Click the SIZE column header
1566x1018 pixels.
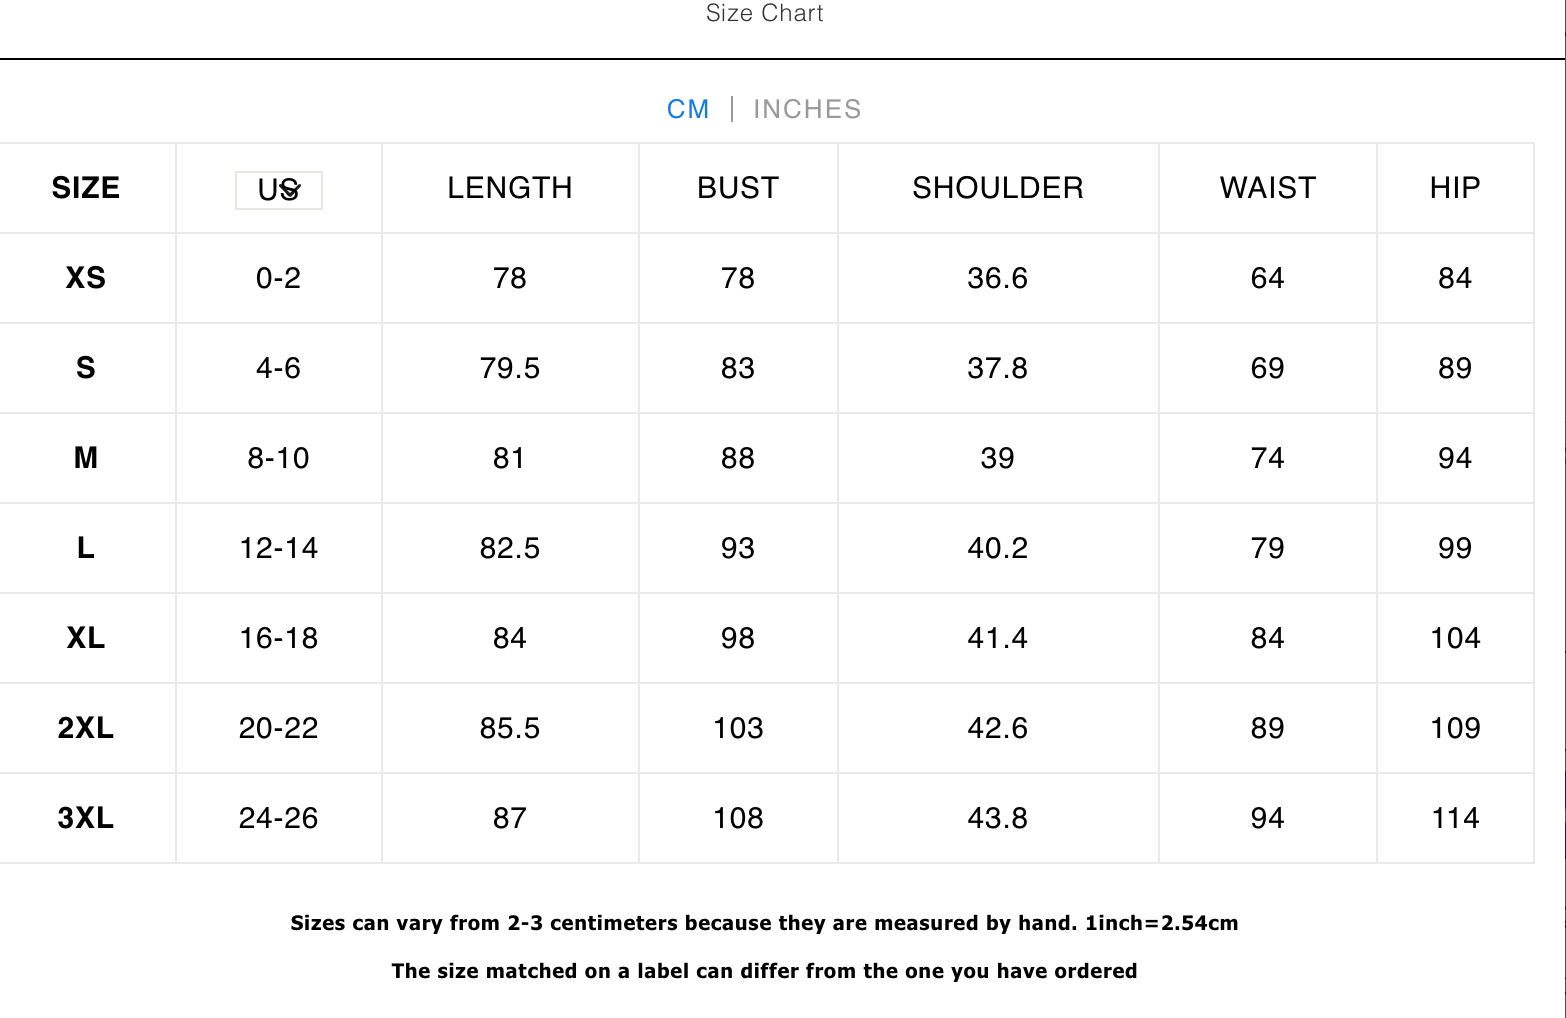click(86, 188)
